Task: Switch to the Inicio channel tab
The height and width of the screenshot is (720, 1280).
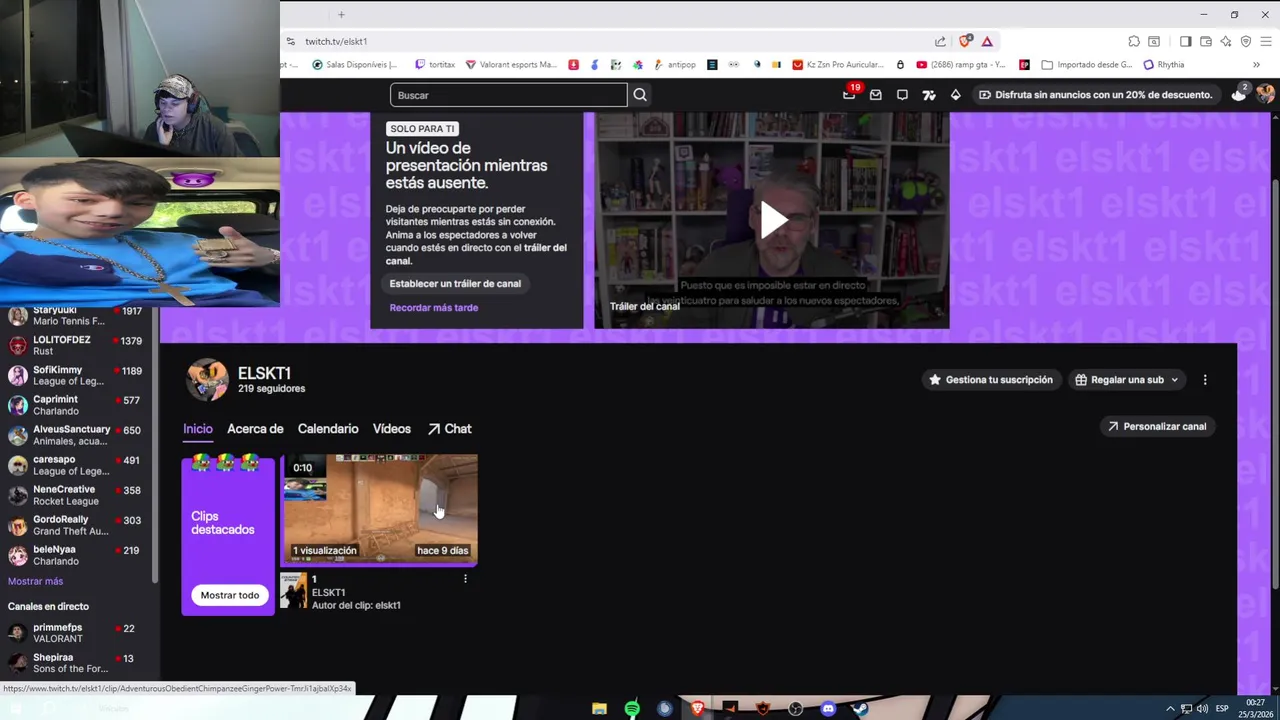Action: 198,428
